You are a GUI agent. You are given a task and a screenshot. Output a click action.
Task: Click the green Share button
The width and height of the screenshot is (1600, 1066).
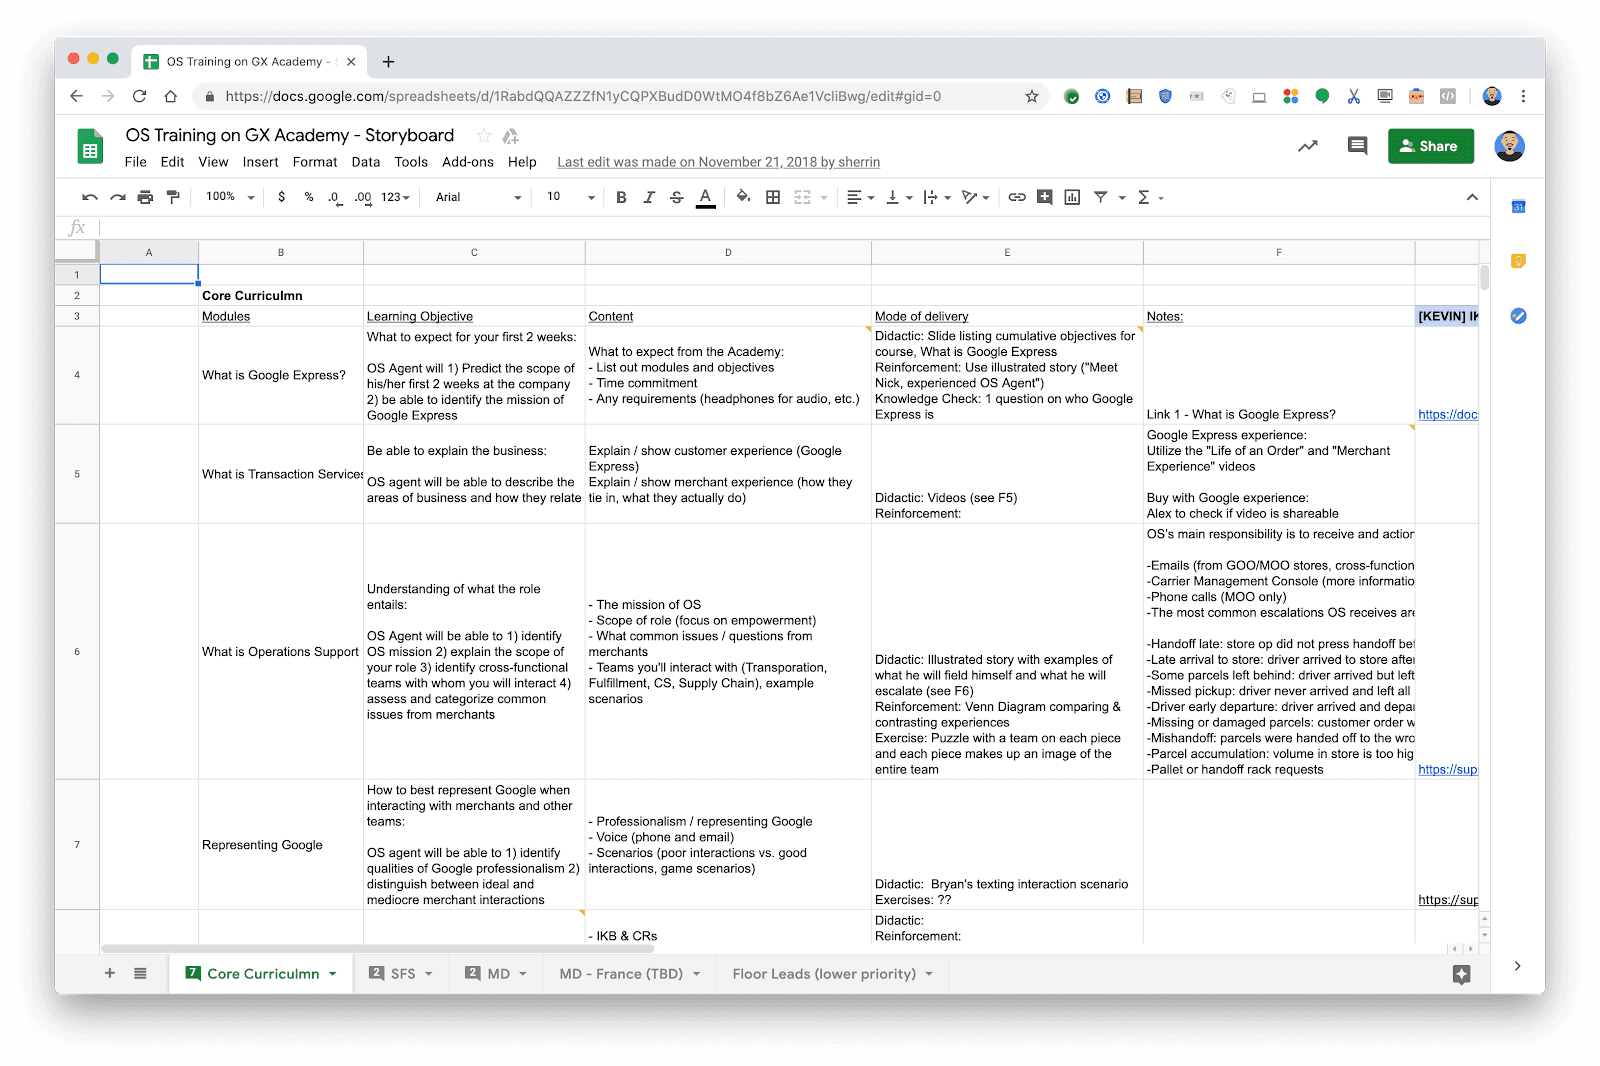point(1431,146)
